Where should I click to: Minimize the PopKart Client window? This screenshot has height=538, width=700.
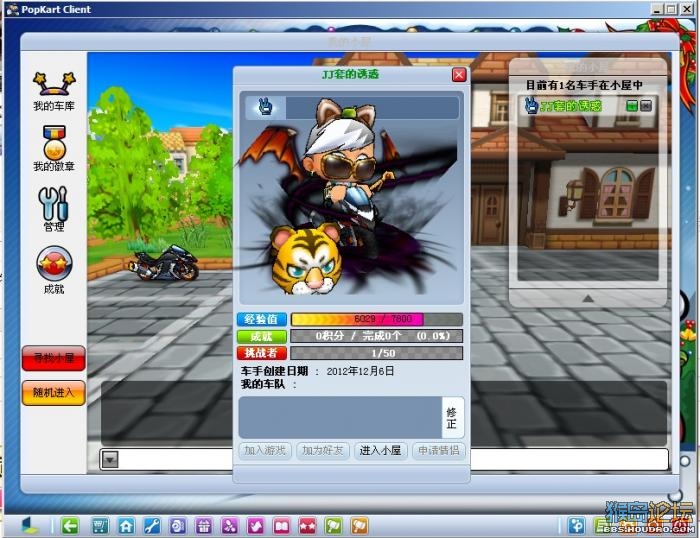656,9
